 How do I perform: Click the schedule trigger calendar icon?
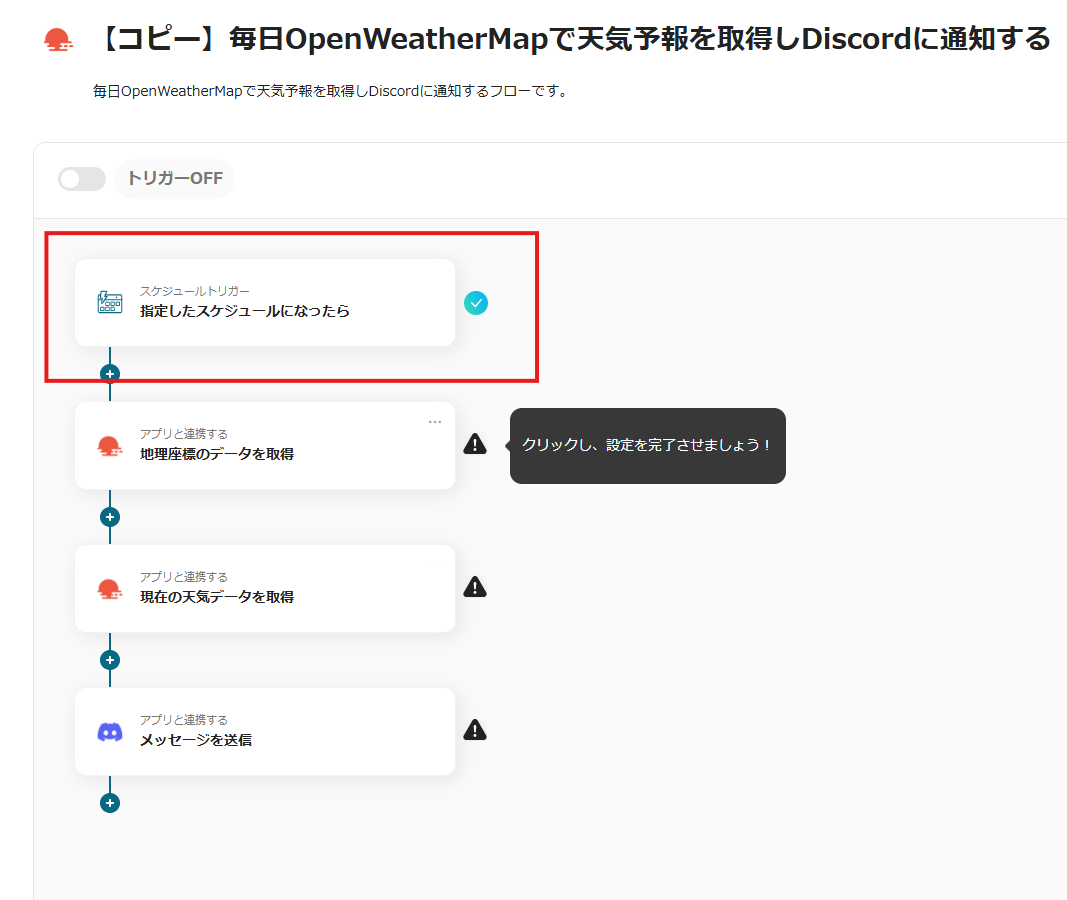[110, 302]
